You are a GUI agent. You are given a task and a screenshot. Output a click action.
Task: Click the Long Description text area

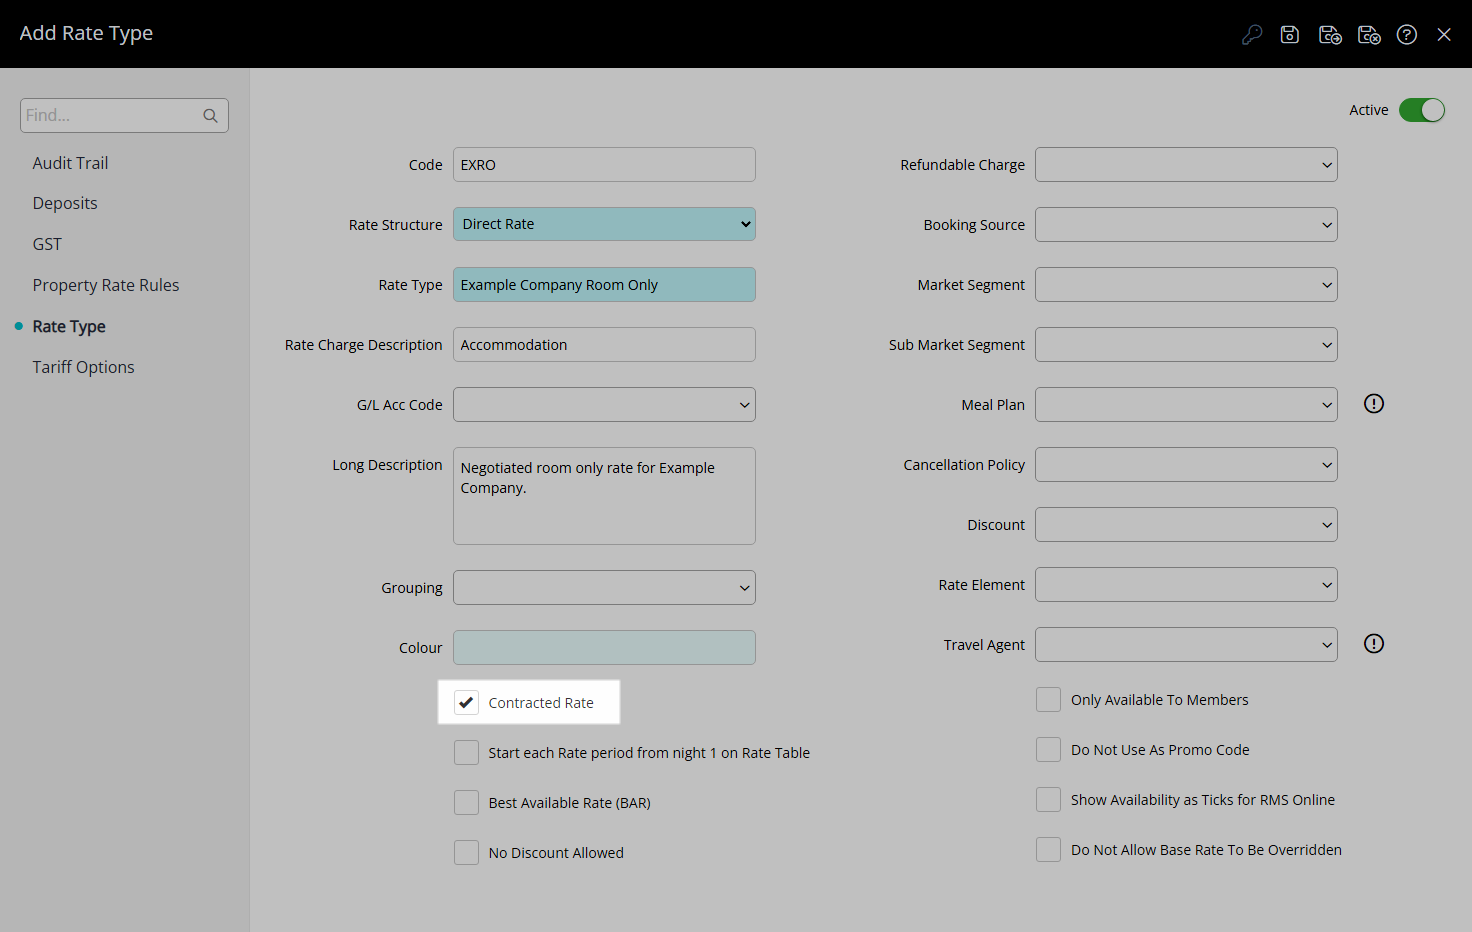tap(604, 496)
